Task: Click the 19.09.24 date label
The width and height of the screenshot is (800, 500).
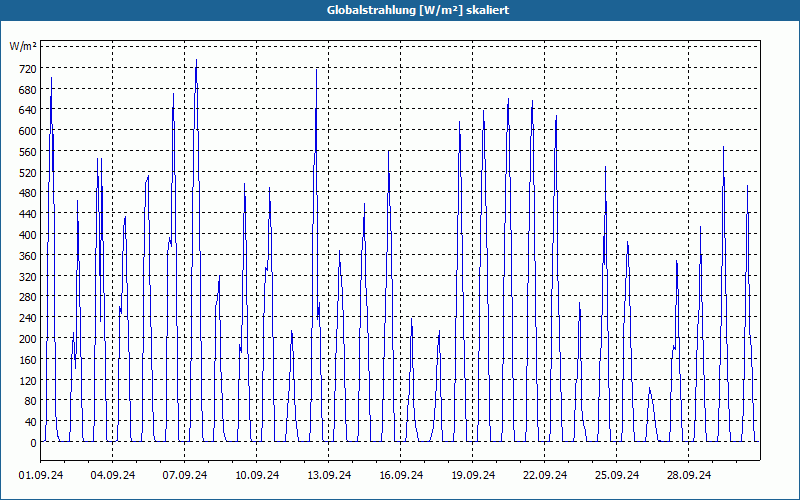Action: coord(472,475)
